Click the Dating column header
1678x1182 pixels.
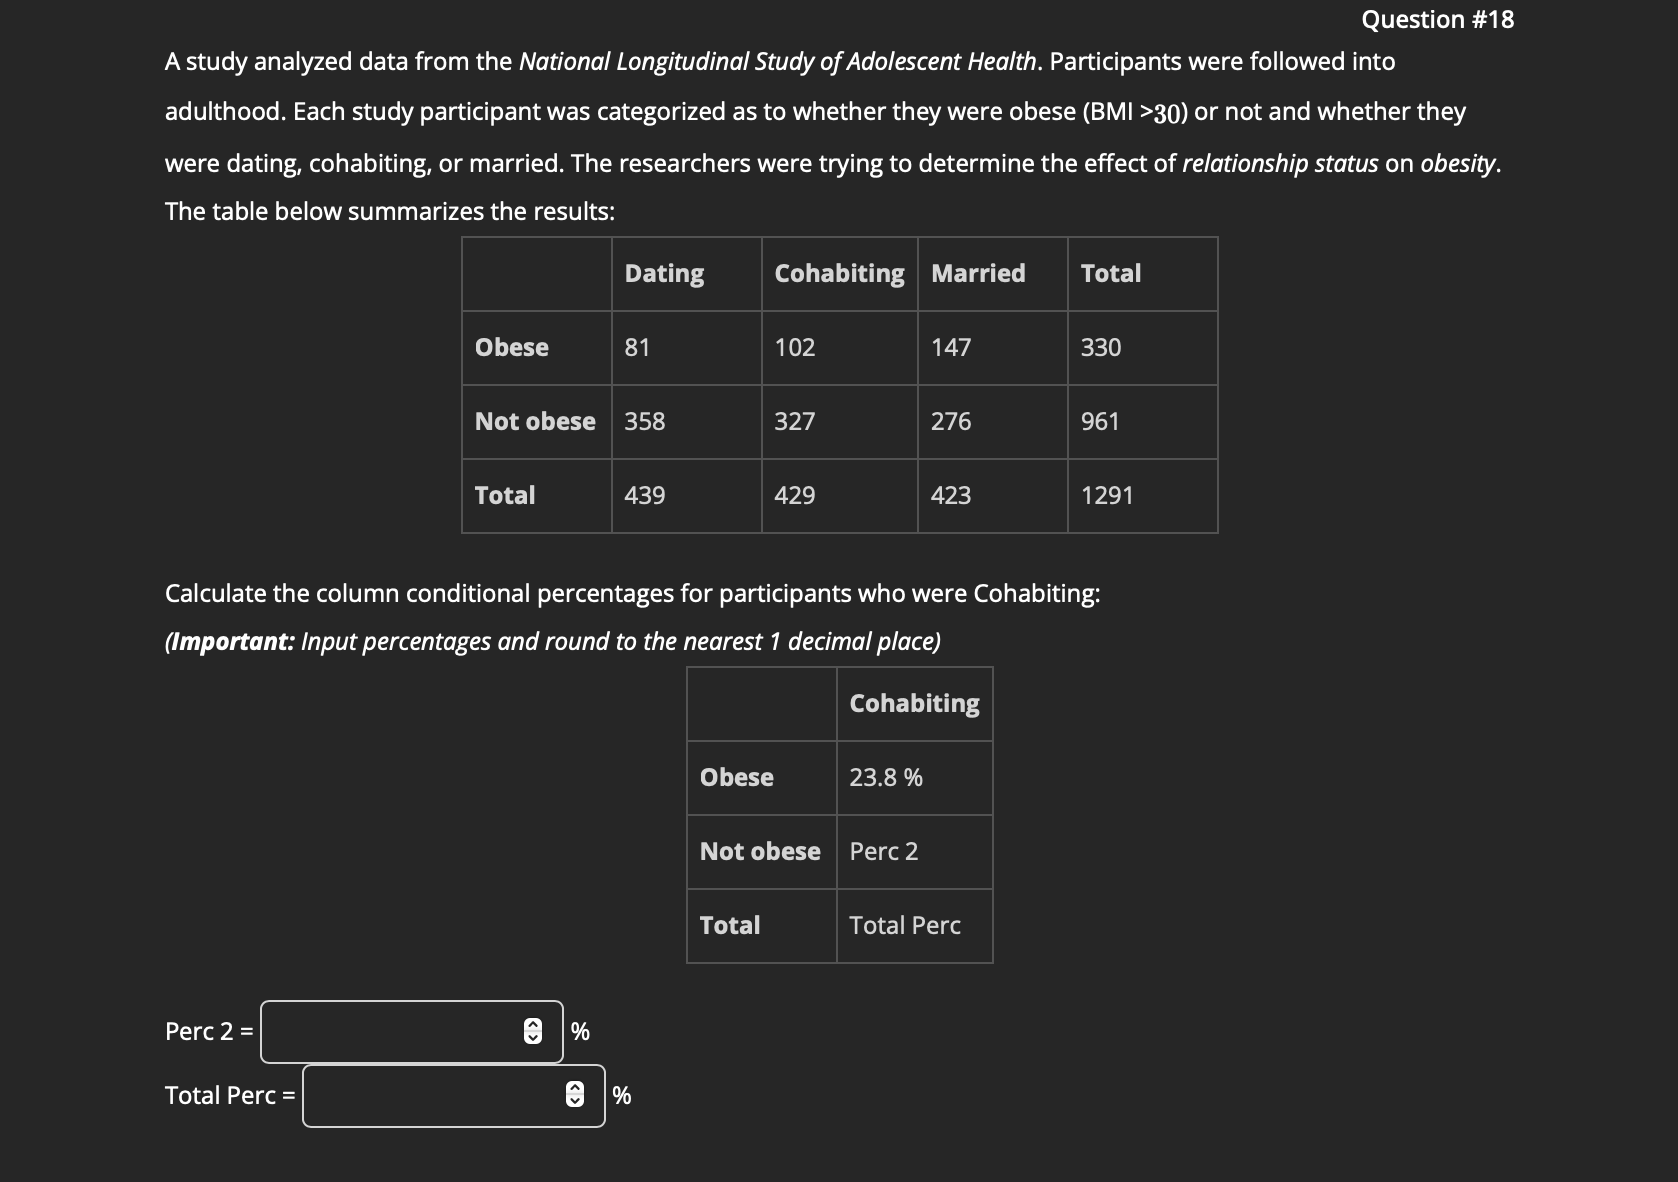tap(663, 273)
